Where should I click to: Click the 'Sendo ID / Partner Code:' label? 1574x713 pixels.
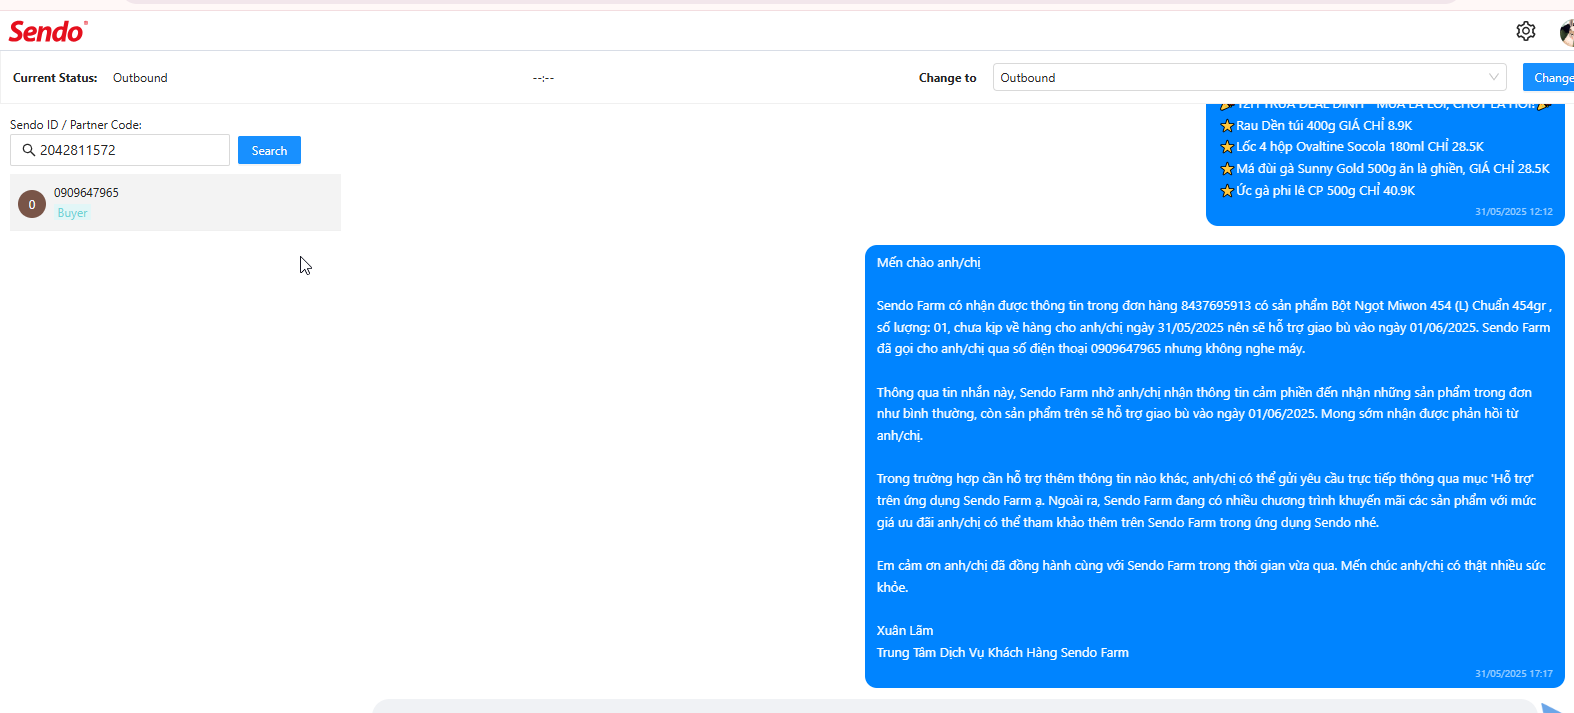click(76, 125)
